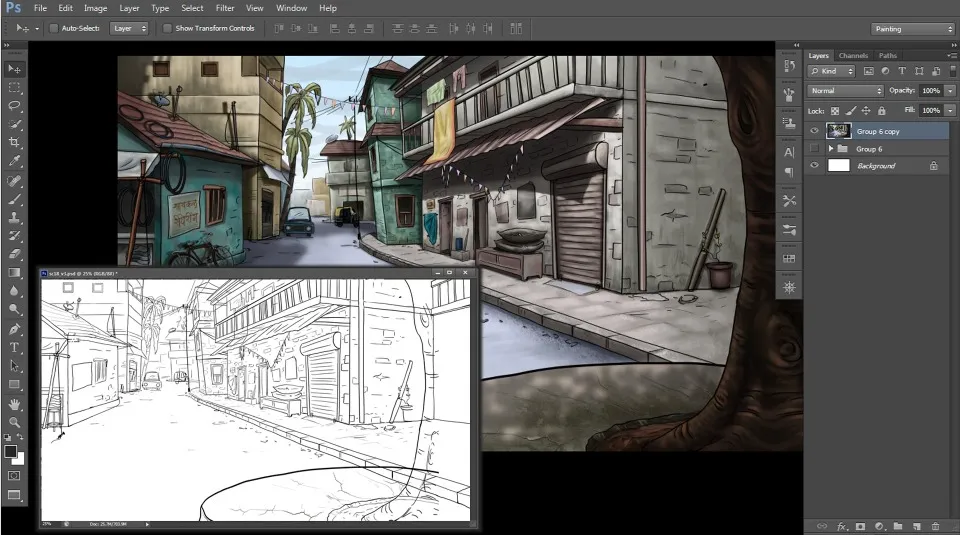
Task: Open the Window menu
Action: 291,8
